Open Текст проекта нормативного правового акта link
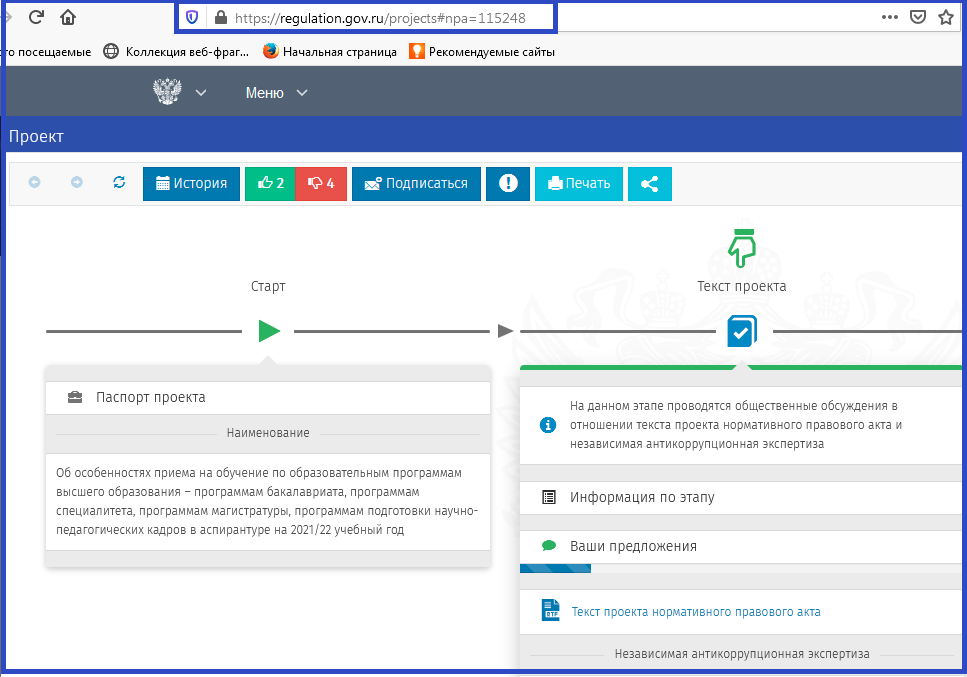This screenshot has width=967, height=677. [696, 612]
